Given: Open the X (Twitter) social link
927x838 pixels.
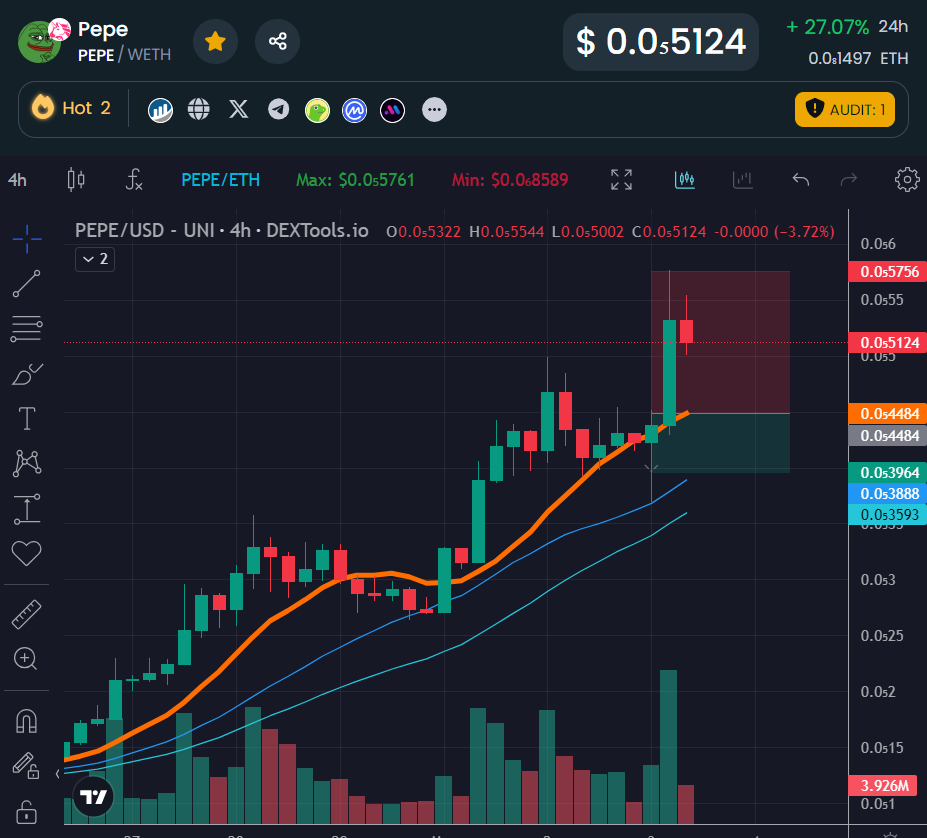Looking at the screenshot, I should (x=239, y=109).
